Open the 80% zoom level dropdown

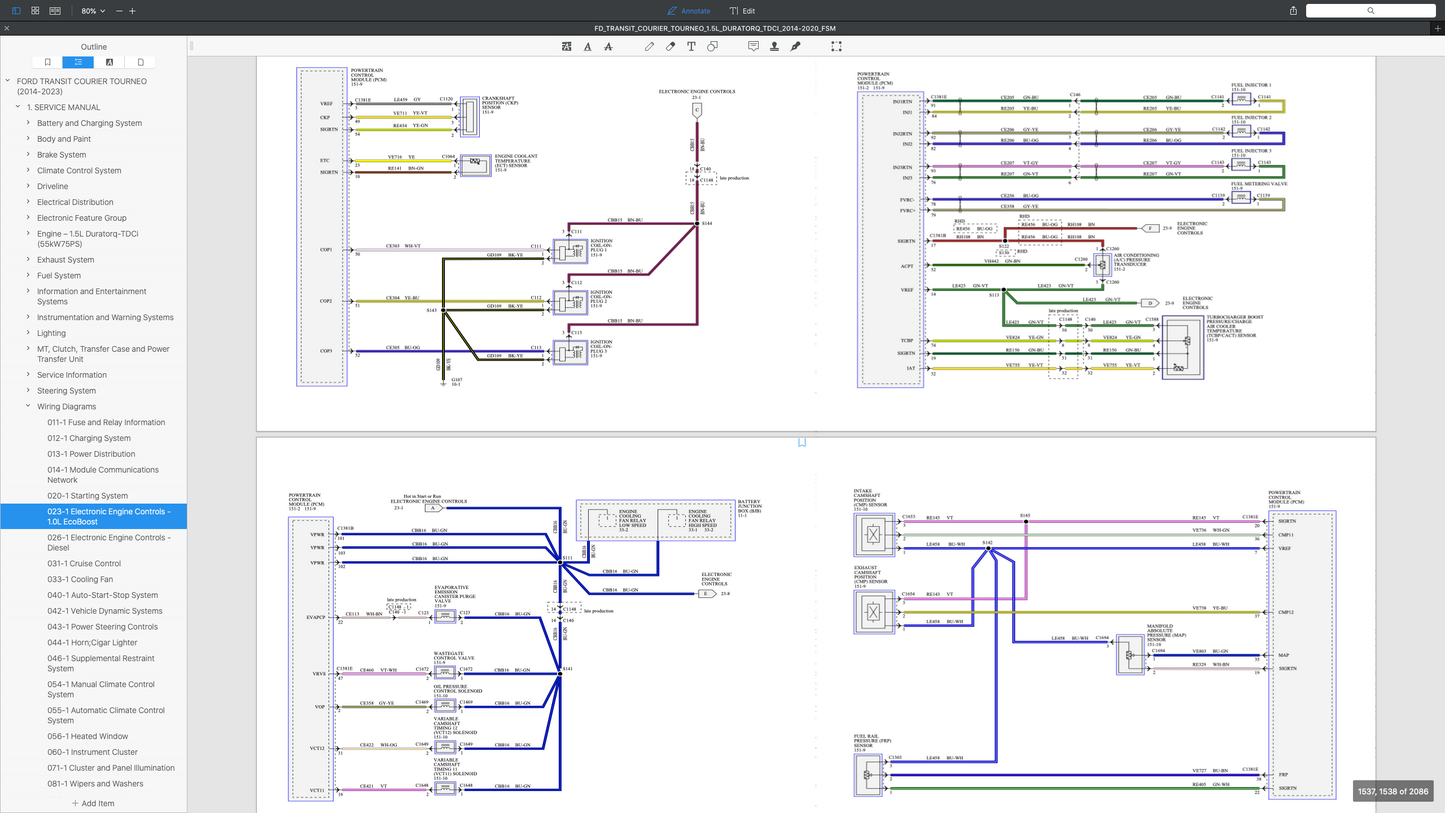(93, 11)
